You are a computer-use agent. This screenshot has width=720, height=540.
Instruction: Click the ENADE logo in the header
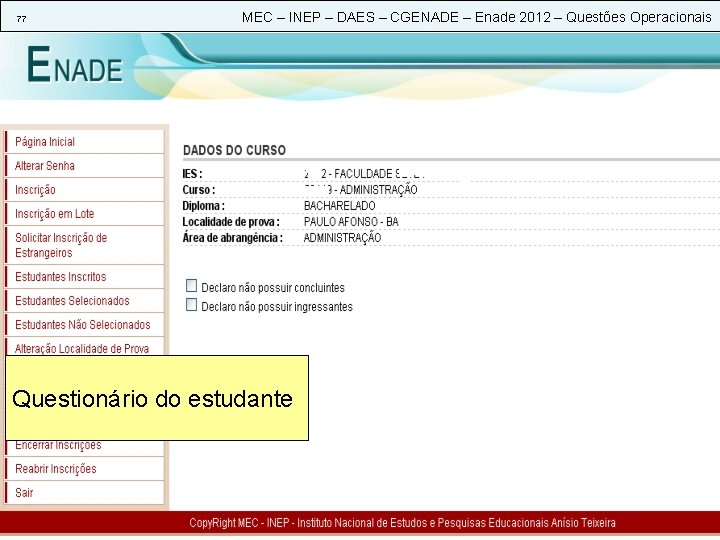point(75,65)
